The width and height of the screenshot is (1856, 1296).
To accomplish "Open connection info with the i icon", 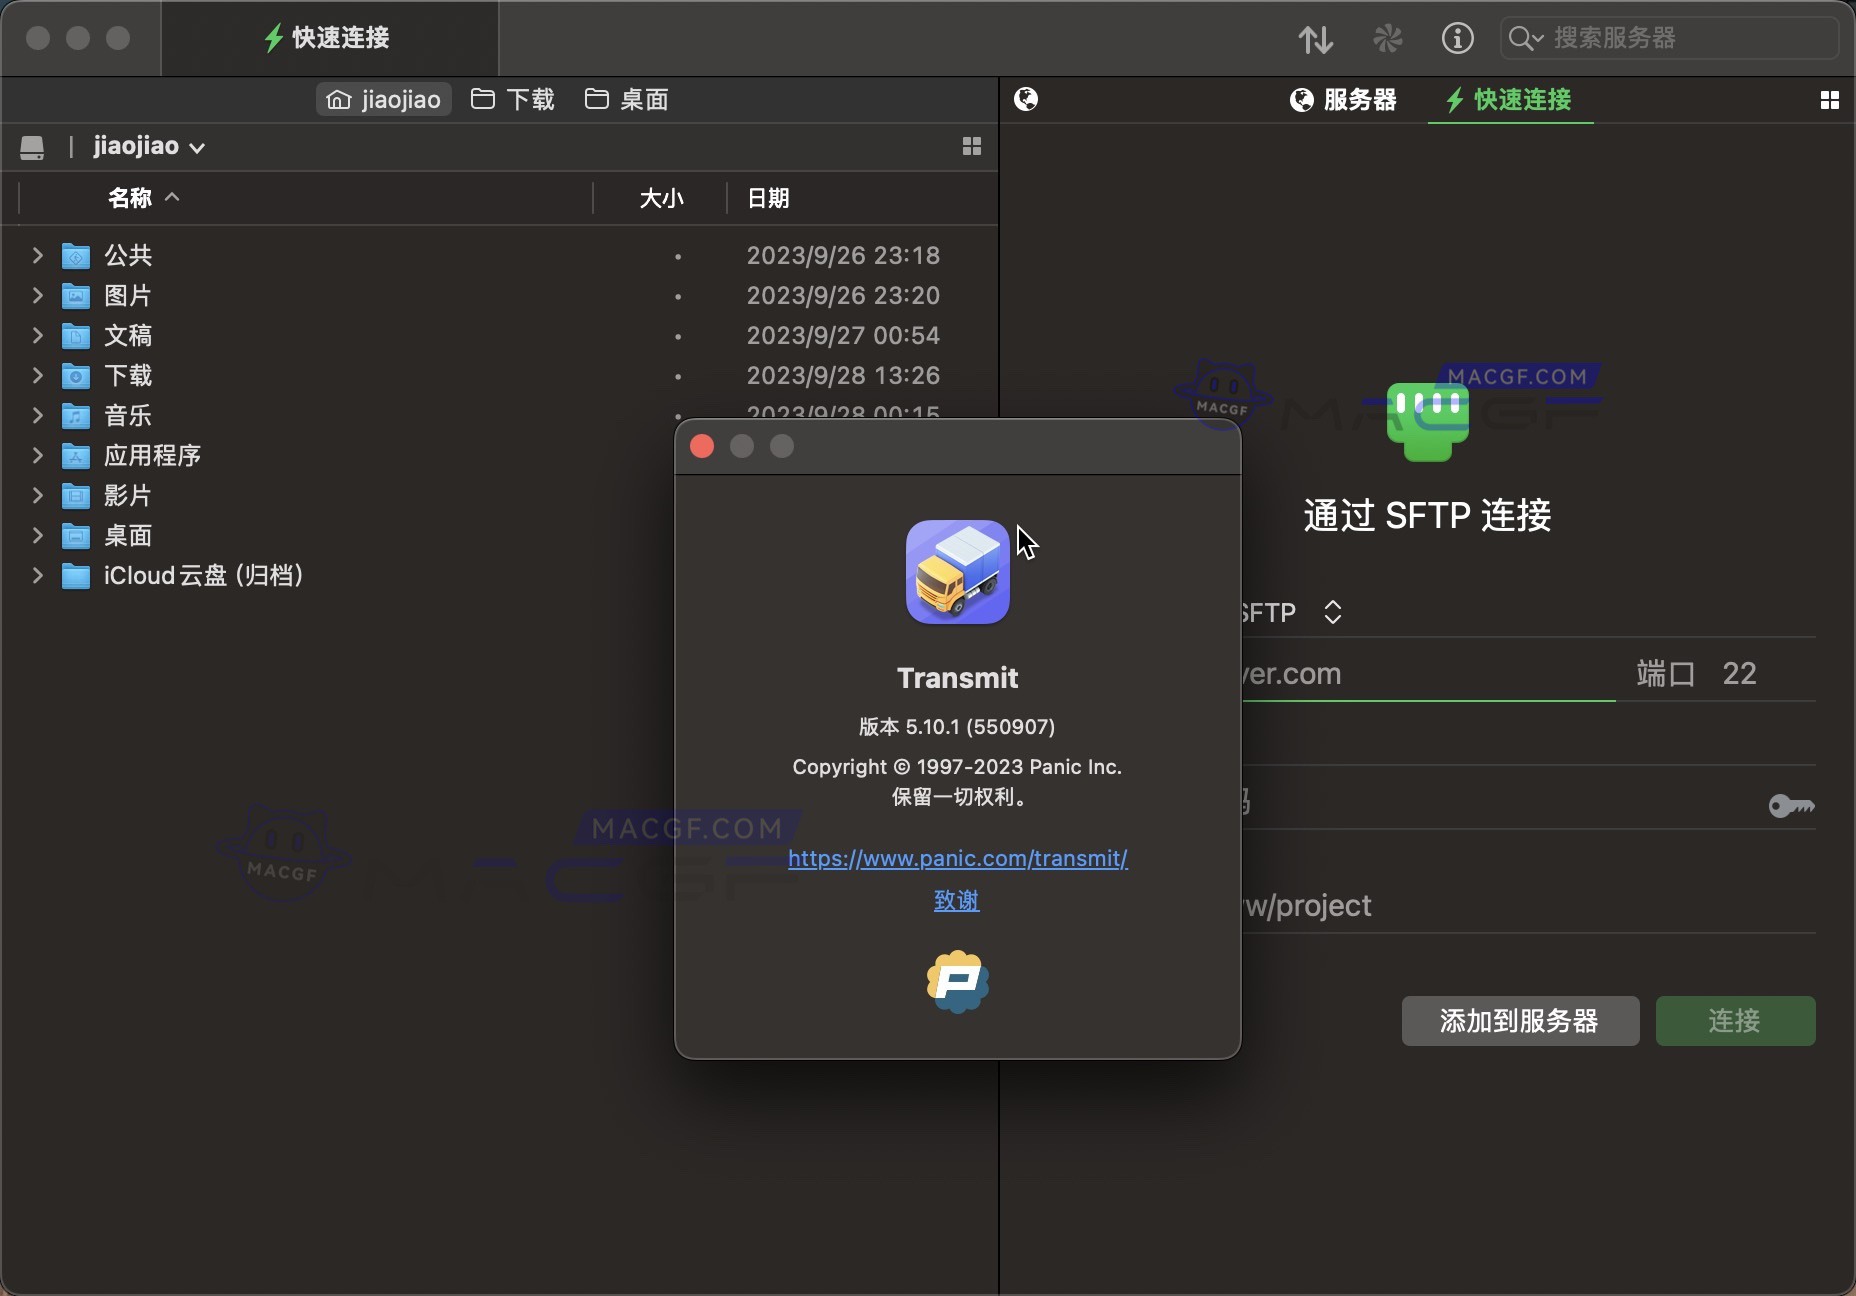I will (x=1457, y=38).
